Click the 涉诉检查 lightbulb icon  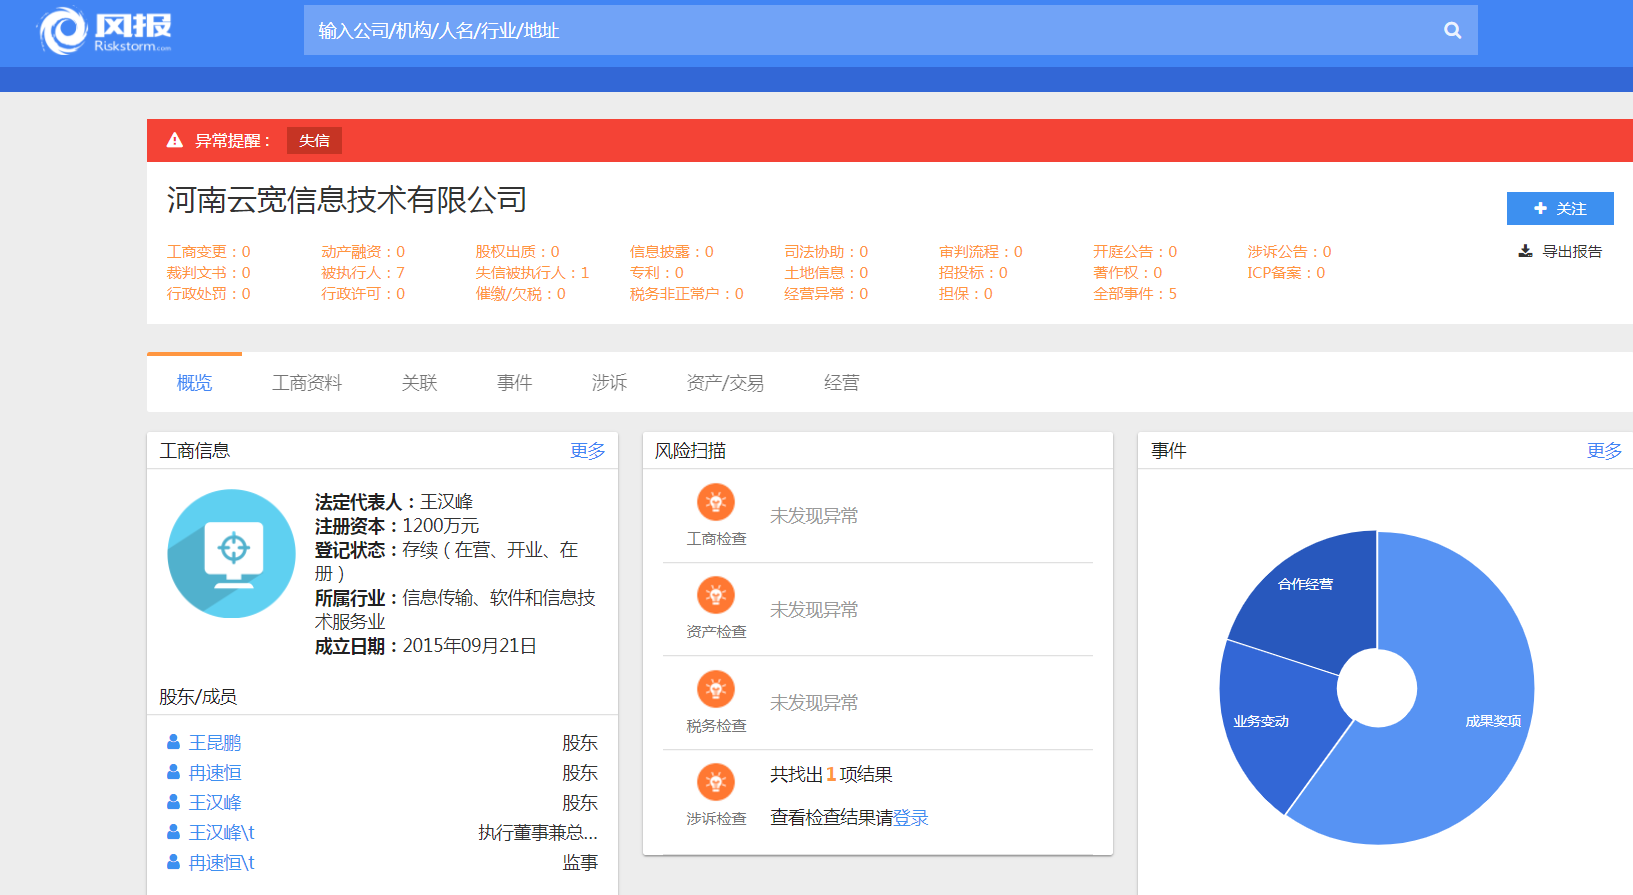(716, 782)
